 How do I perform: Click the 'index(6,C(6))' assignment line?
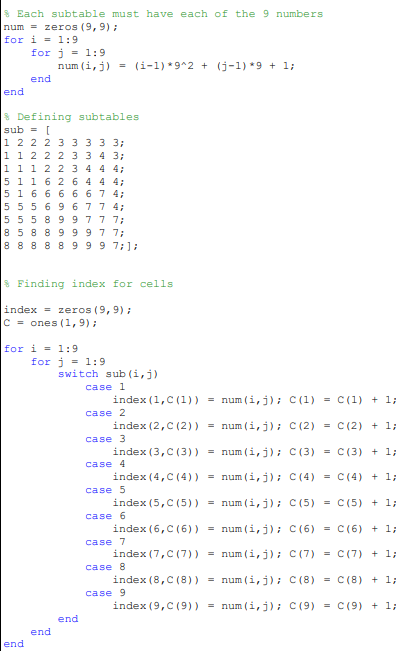(255, 529)
